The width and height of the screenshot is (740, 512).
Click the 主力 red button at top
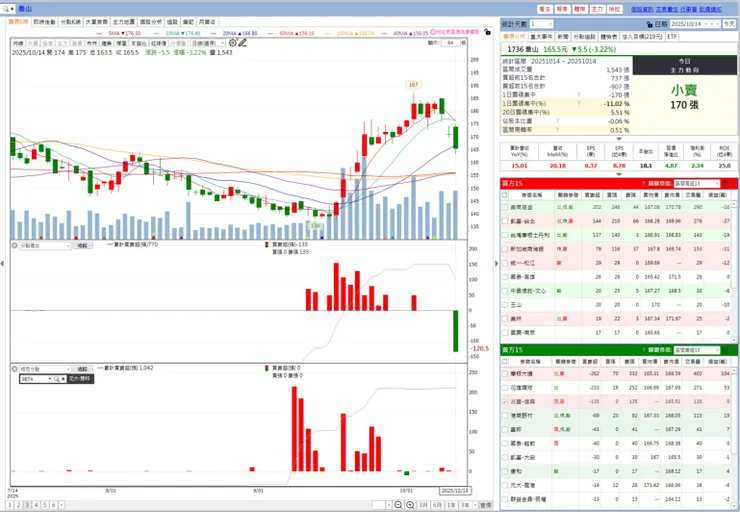point(597,9)
